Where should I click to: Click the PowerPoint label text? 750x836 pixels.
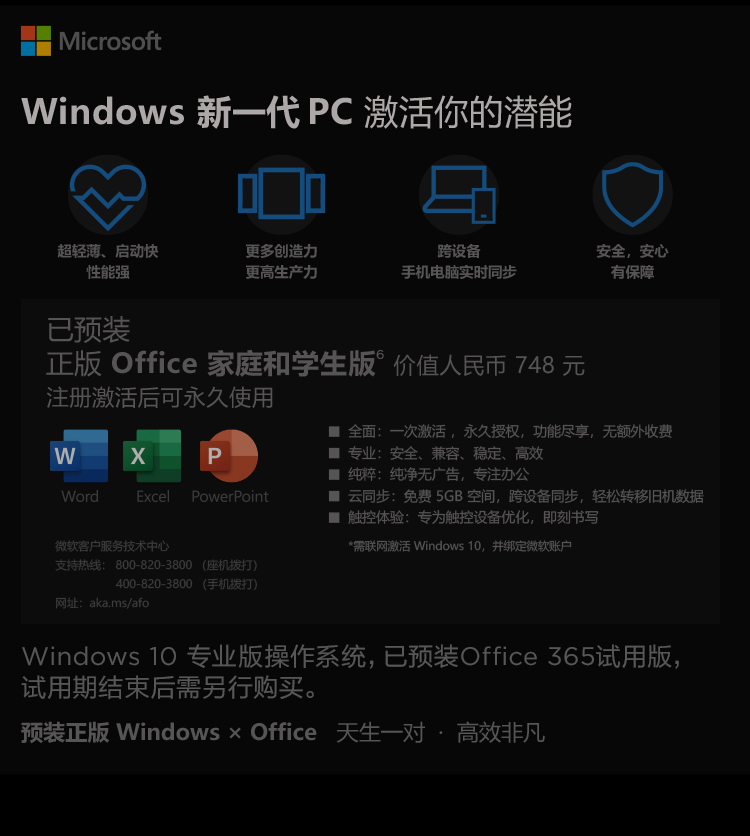(230, 496)
